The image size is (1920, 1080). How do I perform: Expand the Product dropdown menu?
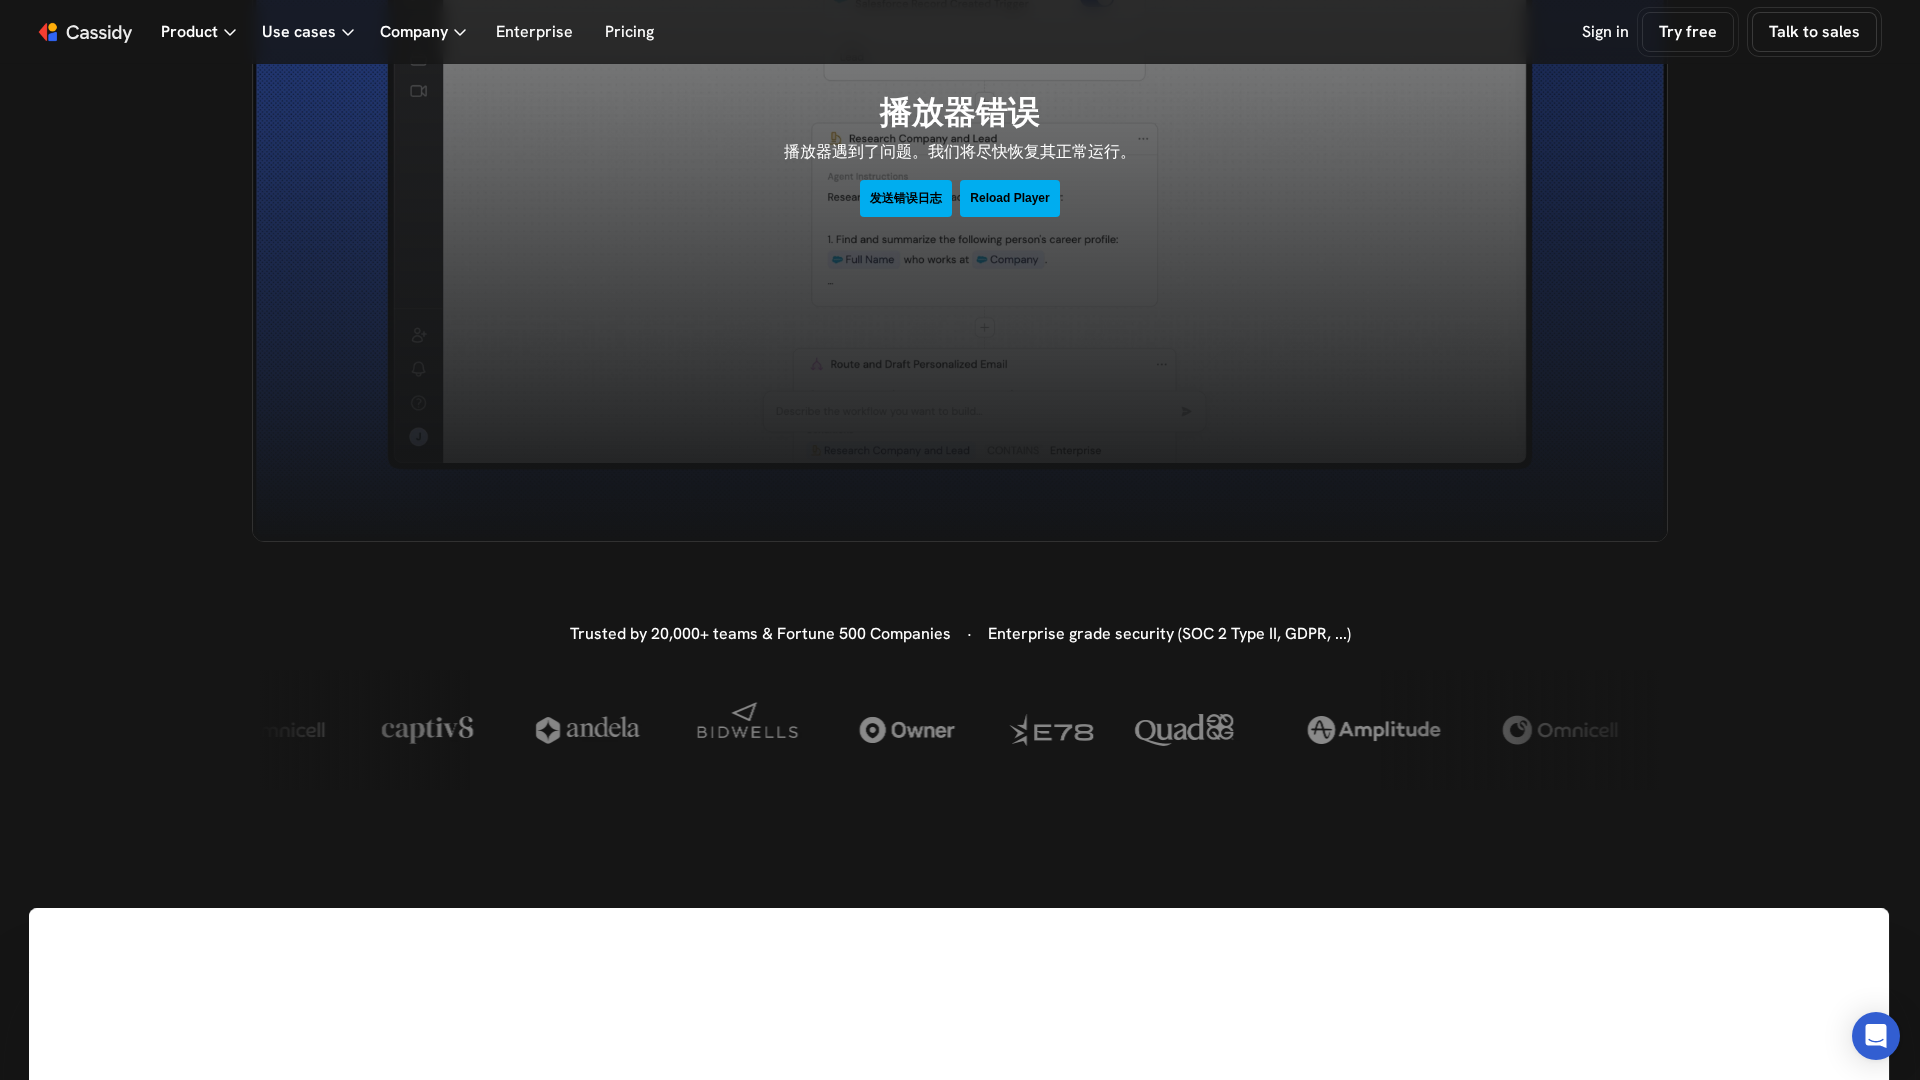pos(198,32)
